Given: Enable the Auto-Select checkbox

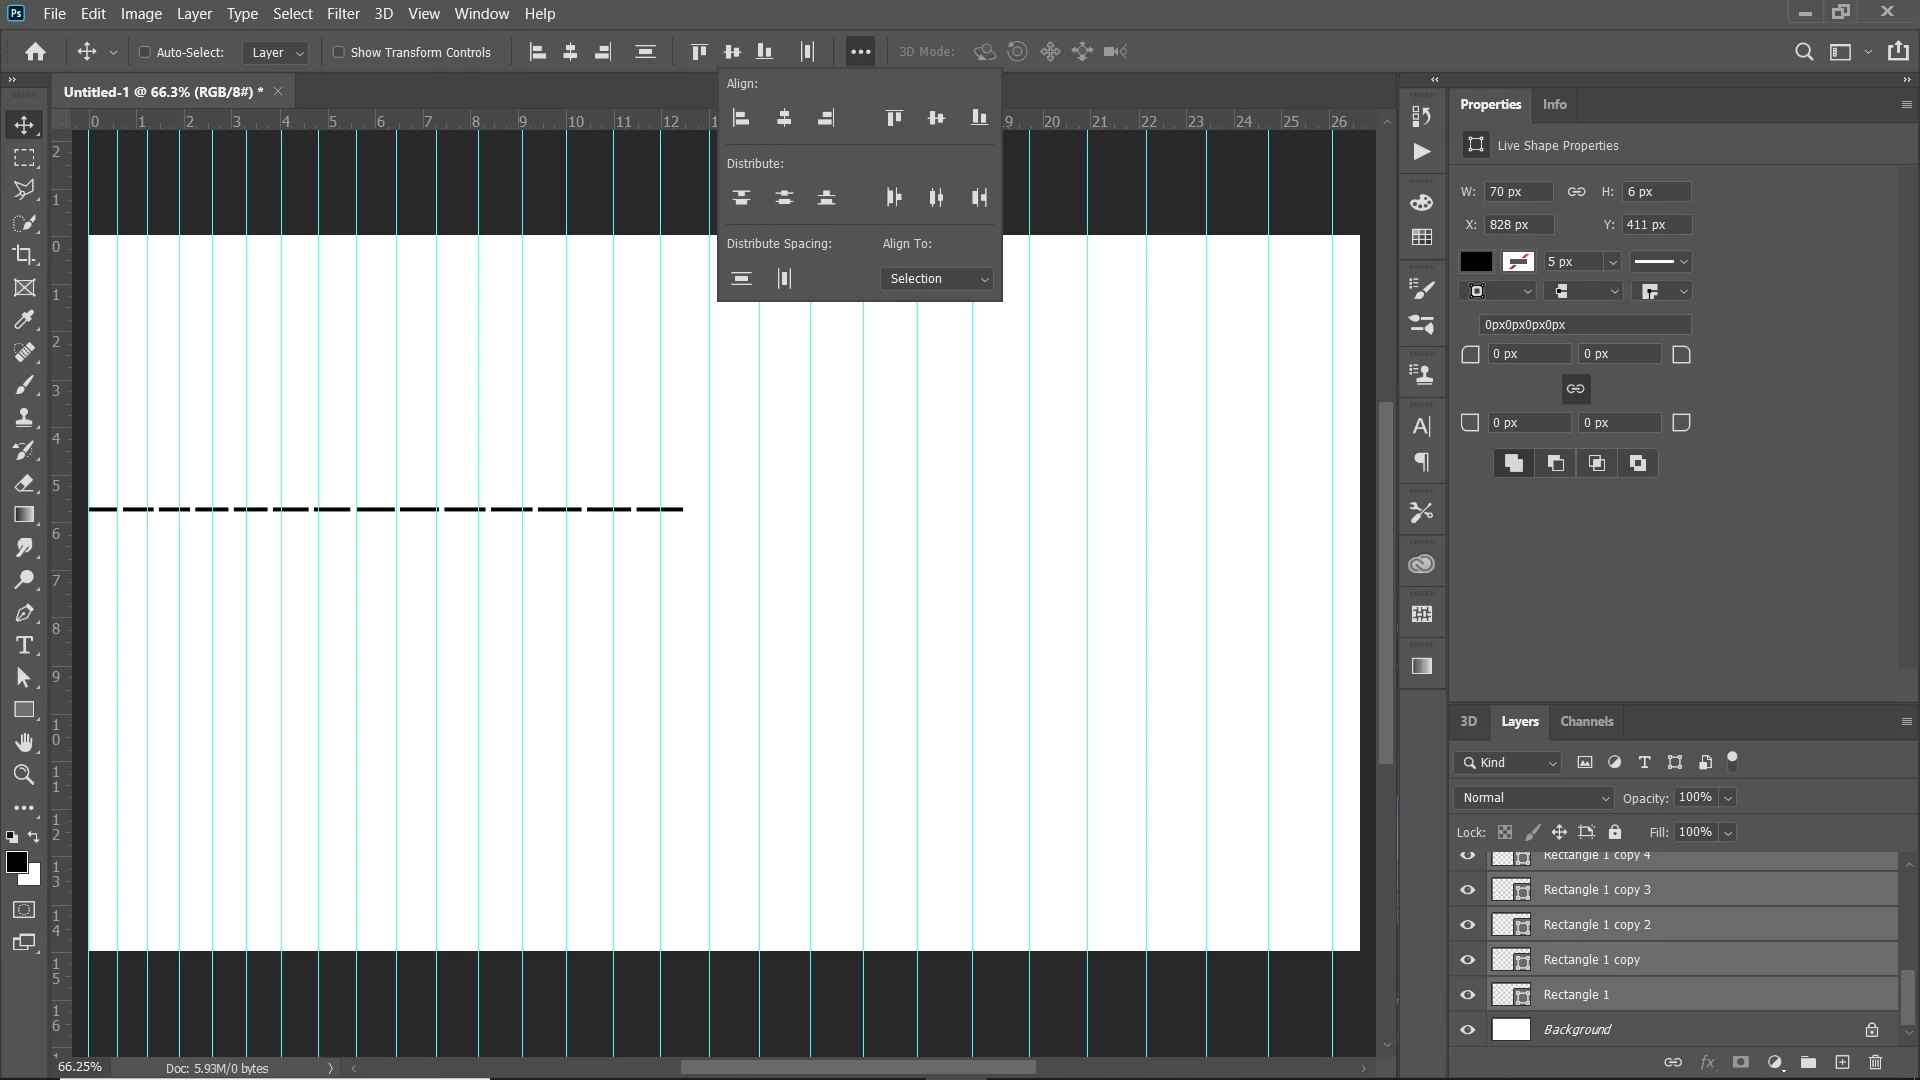Looking at the screenshot, I should [x=144, y=52].
